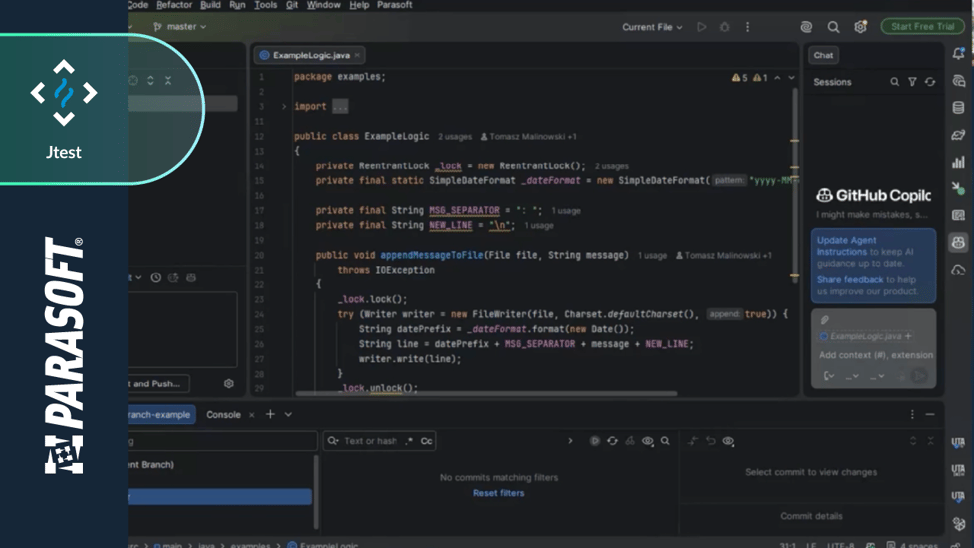Expand more filters chevron in log toolbar

click(x=570, y=441)
